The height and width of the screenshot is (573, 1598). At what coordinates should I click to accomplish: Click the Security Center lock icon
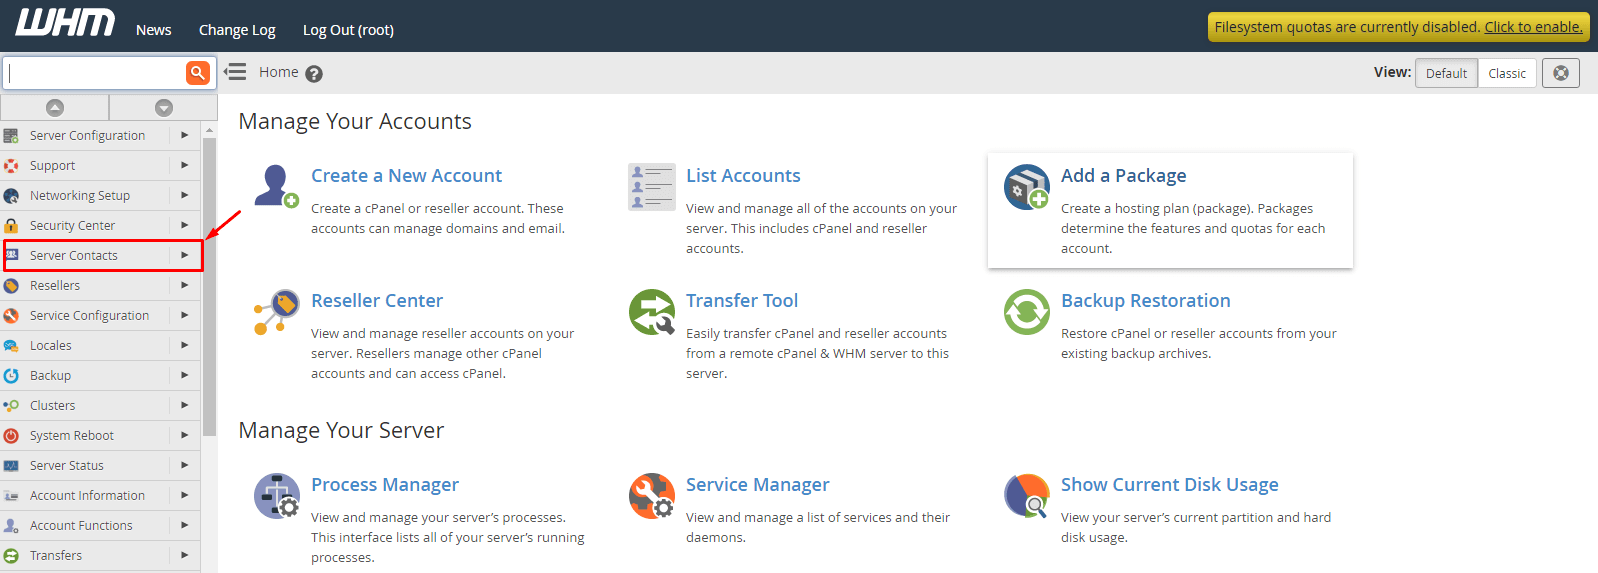point(11,225)
